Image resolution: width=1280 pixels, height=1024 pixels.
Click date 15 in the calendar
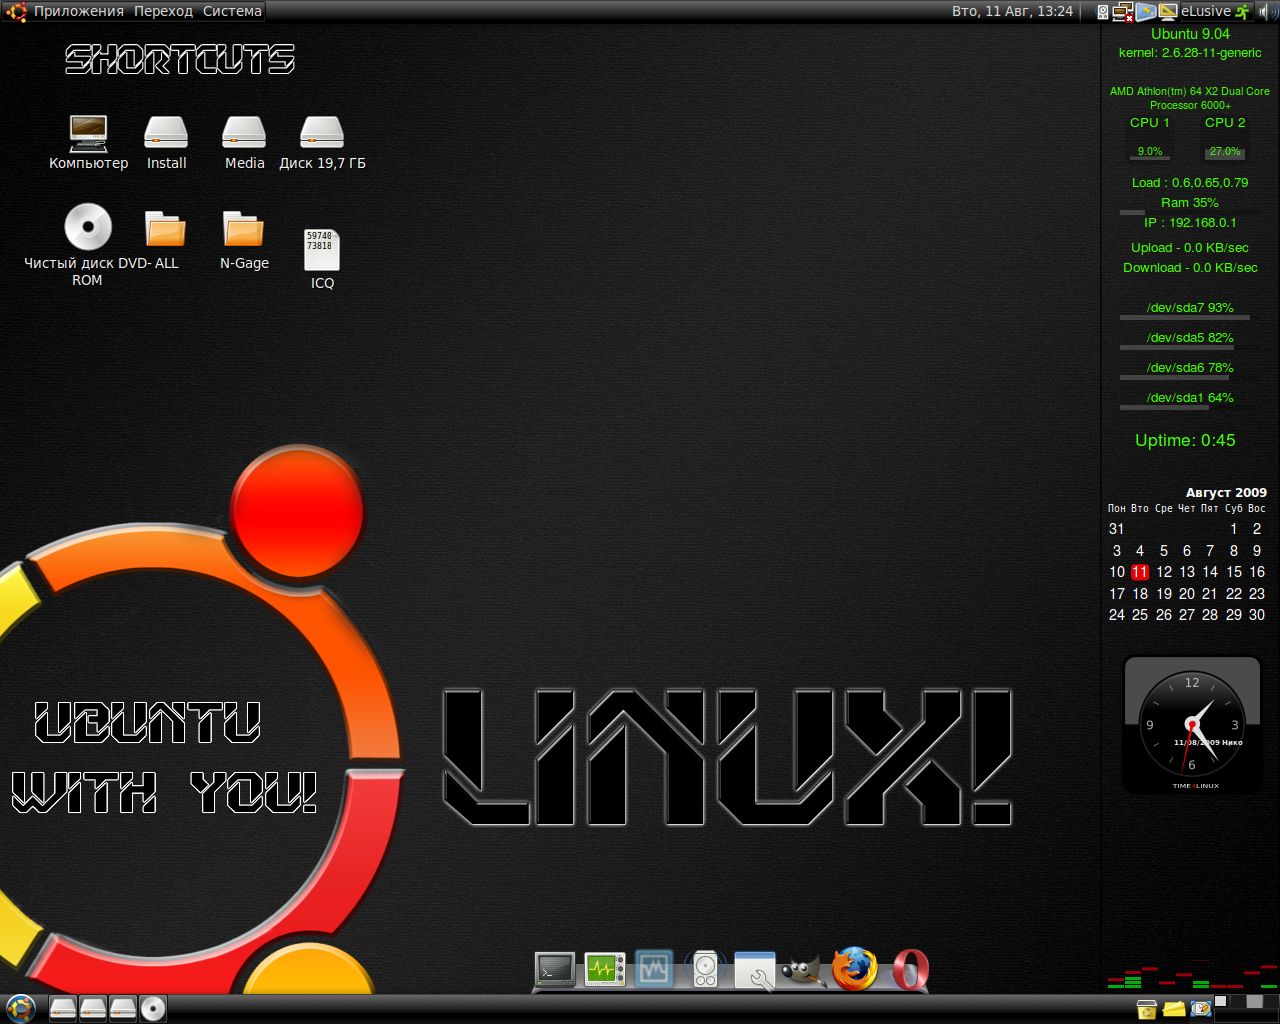point(1234,572)
